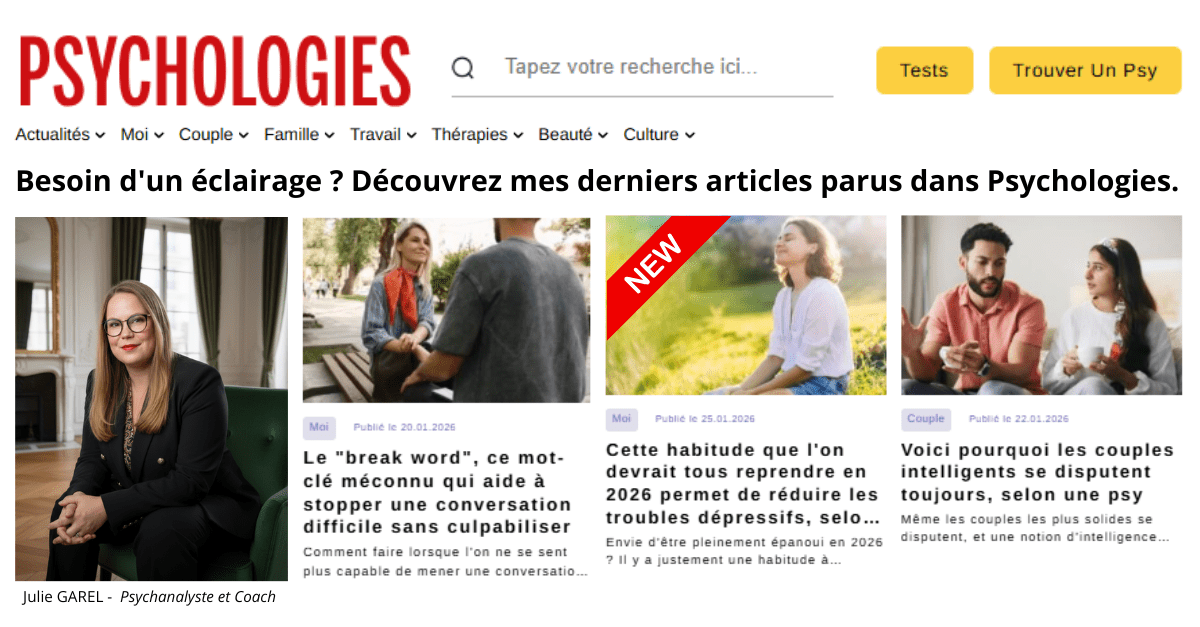1200x627 pixels.
Task: Open the couples intelligents se disputent article
Action: point(1026,471)
